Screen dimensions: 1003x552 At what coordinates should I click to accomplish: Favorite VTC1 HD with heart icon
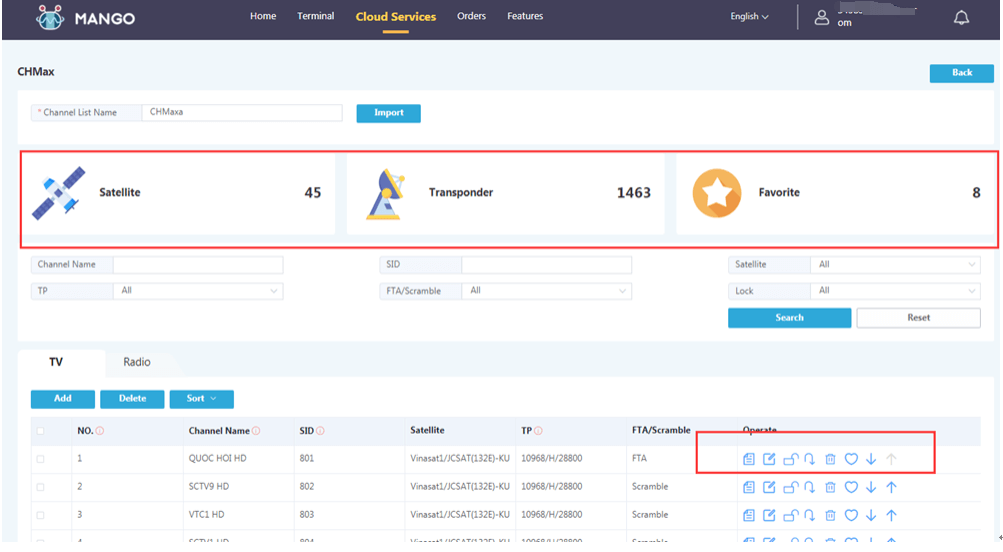click(851, 515)
